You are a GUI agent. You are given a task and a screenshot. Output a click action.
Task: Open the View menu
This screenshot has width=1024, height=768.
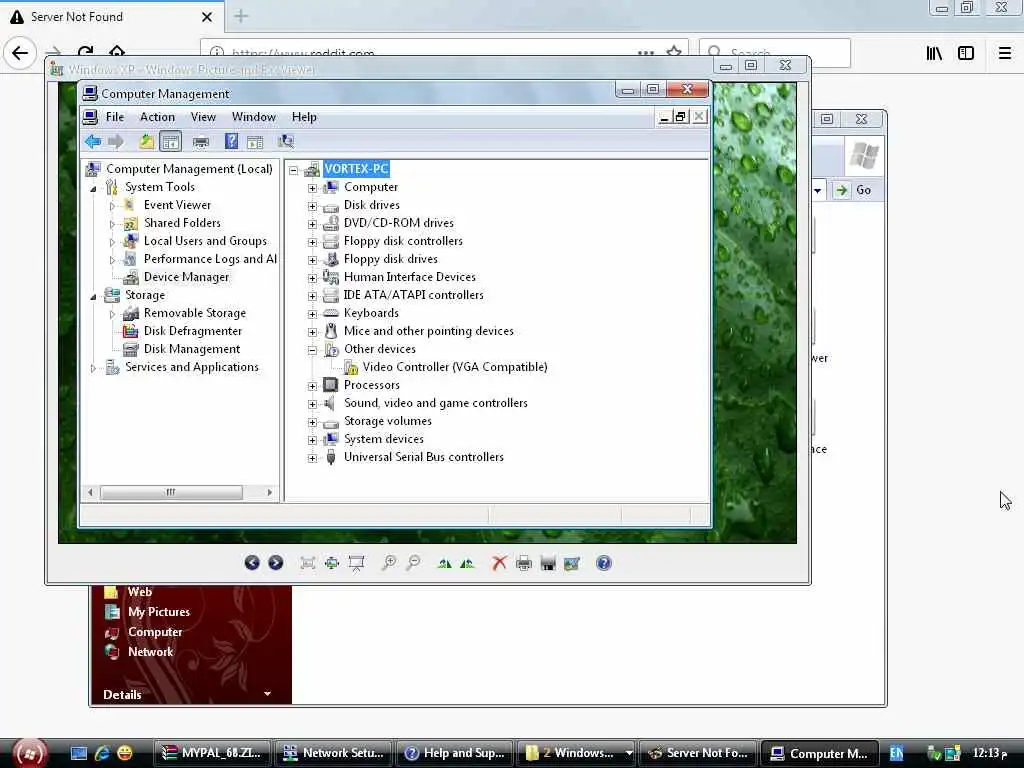point(203,117)
